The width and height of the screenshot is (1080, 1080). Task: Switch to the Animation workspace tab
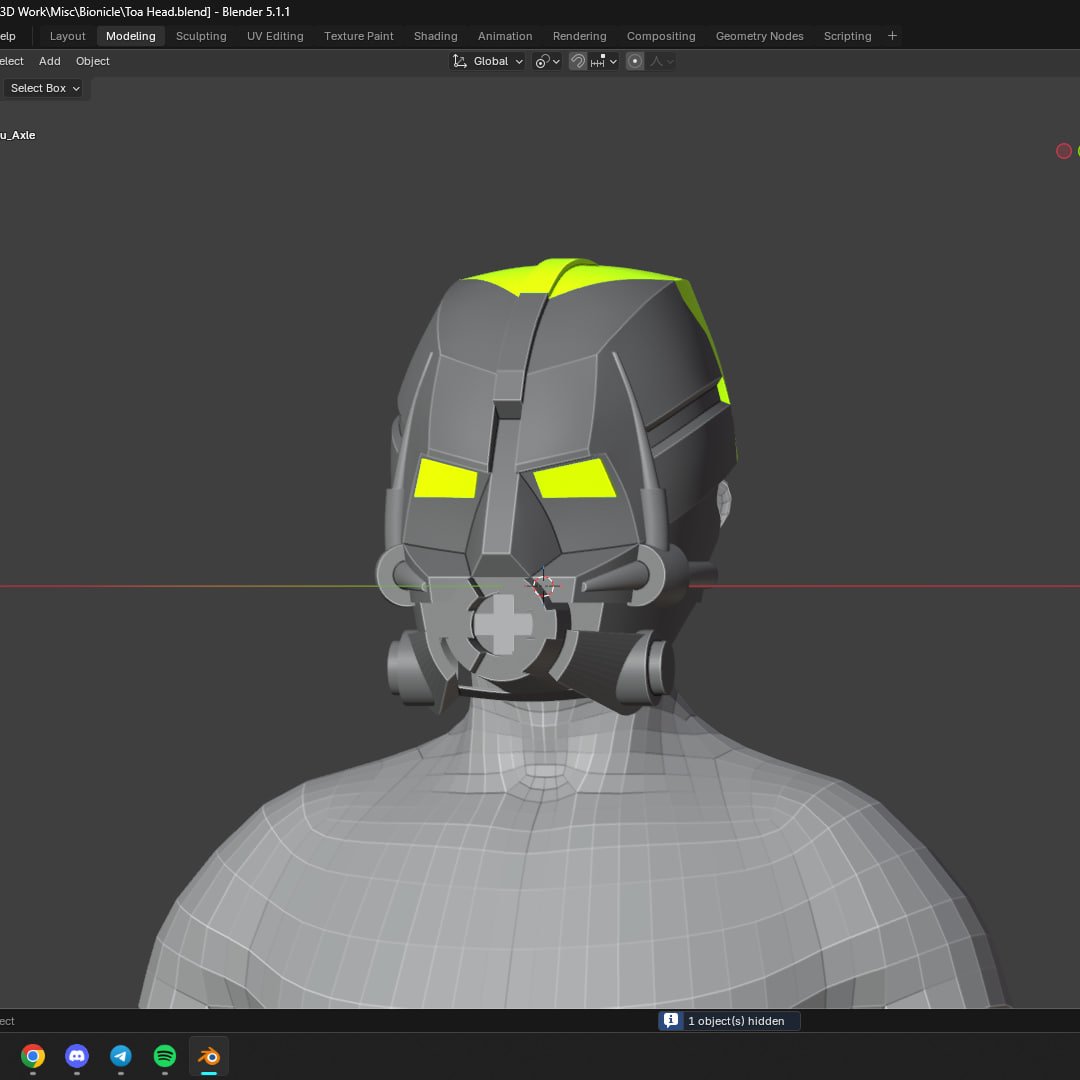pos(505,36)
